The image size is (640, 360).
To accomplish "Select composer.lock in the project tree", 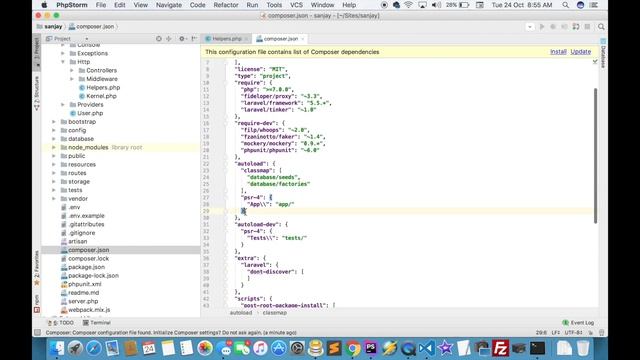I will [x=89, y=258].
